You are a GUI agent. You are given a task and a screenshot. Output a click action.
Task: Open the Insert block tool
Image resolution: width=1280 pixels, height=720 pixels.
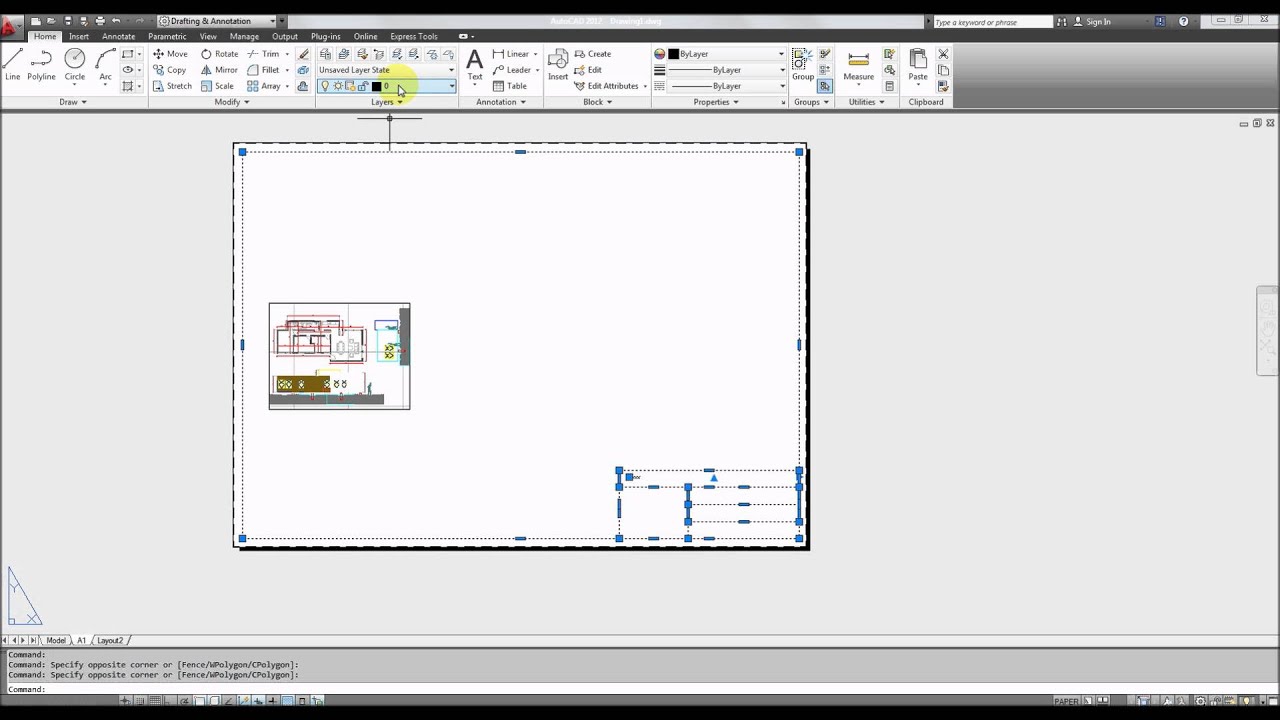(558, 64)
